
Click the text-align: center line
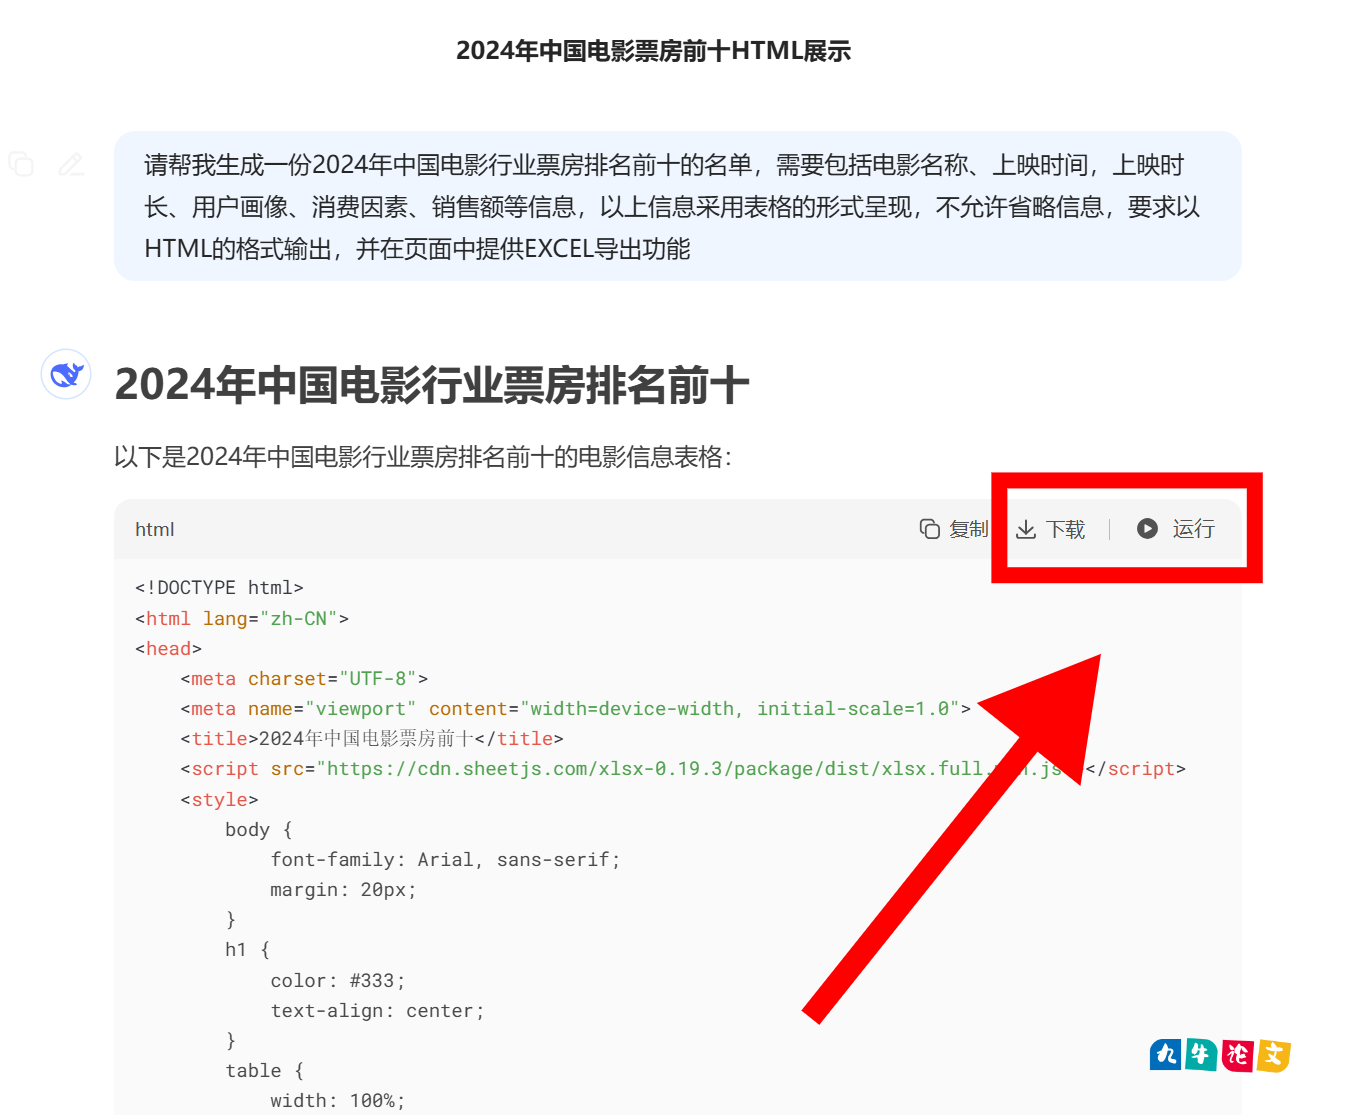(377, 1011)
